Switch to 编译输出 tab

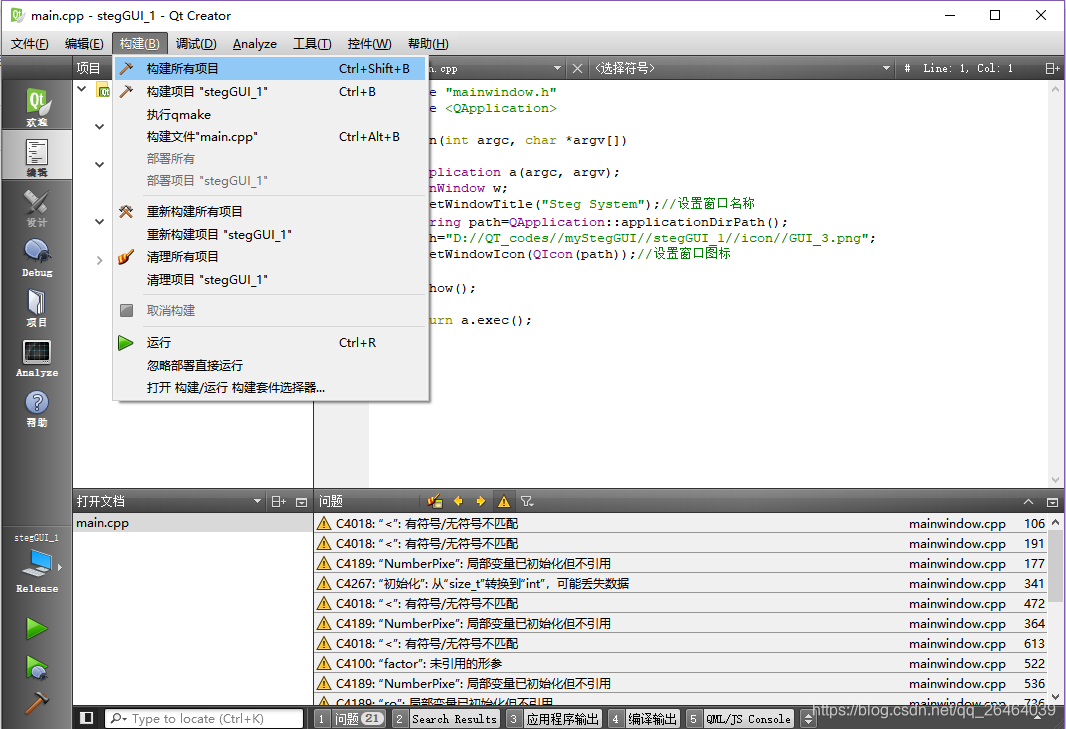643,718
